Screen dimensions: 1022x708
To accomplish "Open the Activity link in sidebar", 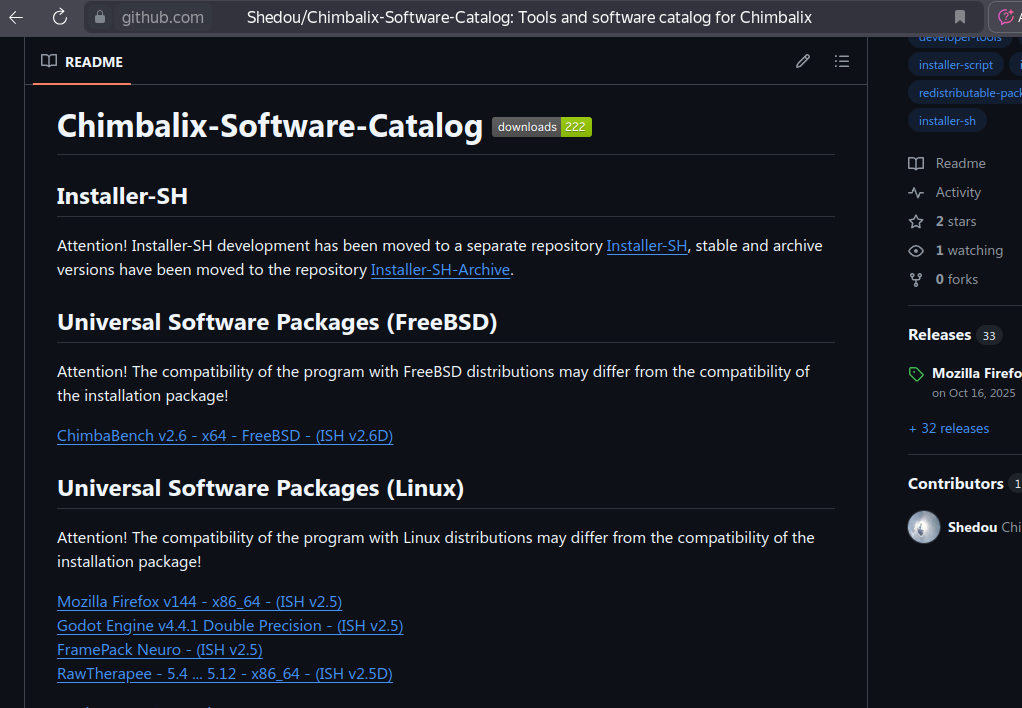I will click(x=958, y=193).
